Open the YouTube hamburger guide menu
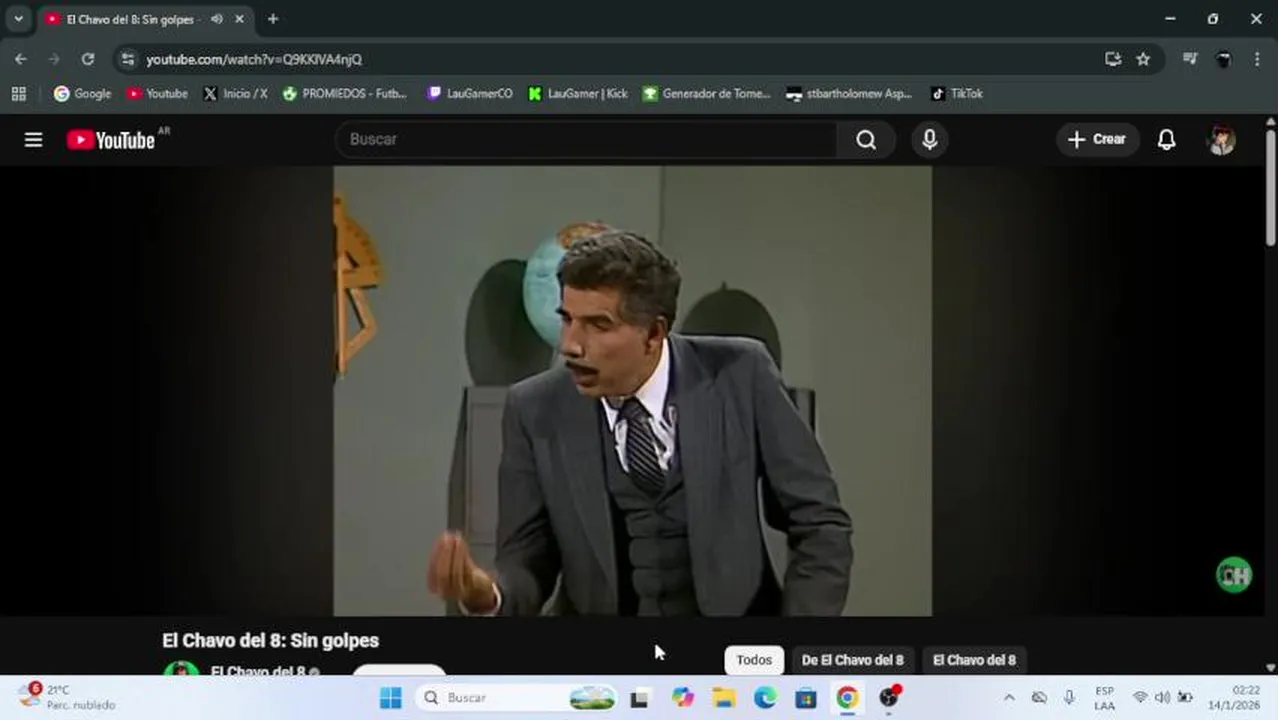The height and width of the screenshot is (720, 1278). click(33, 140)
